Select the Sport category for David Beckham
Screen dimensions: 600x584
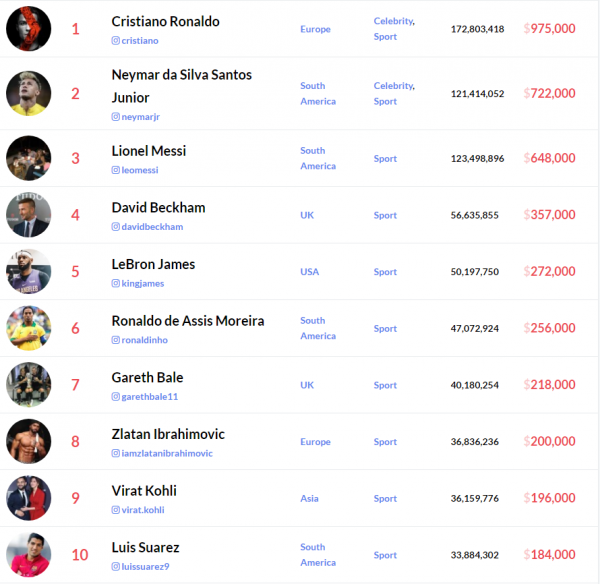[385, 215]
